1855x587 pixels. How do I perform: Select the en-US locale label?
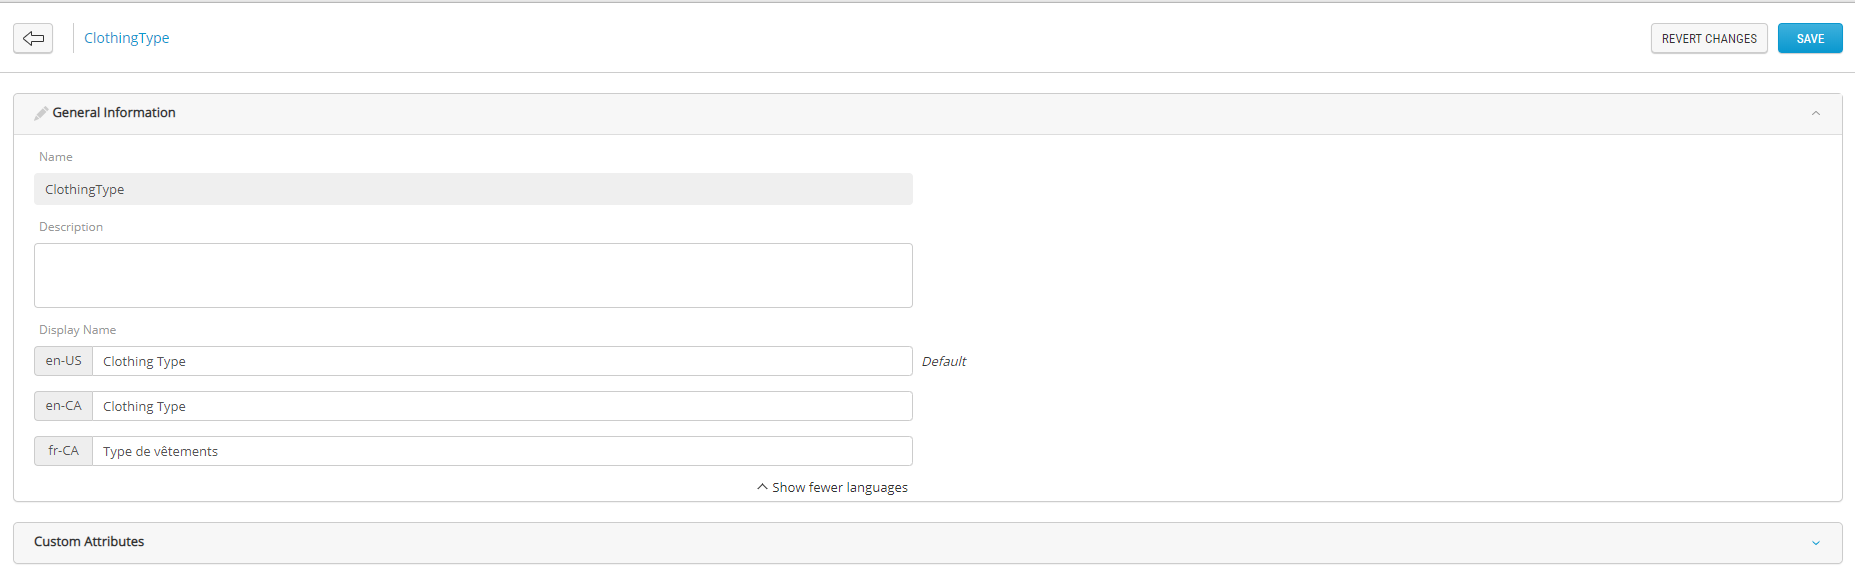point(62,361)
